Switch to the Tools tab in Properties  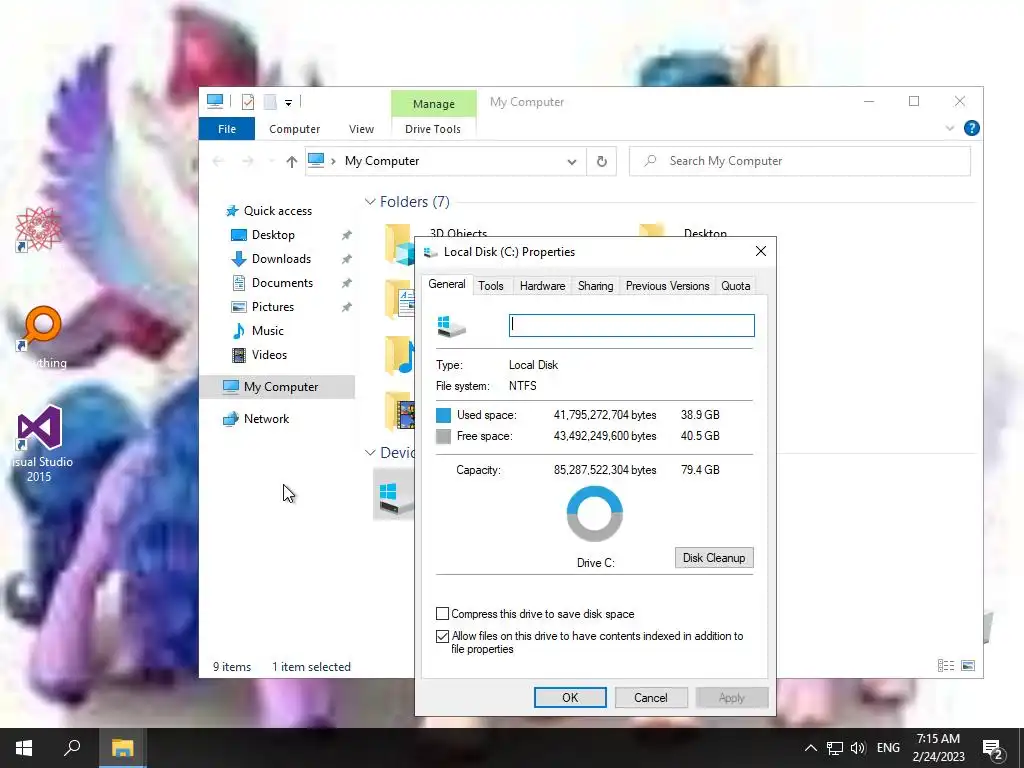pos(490,286)
